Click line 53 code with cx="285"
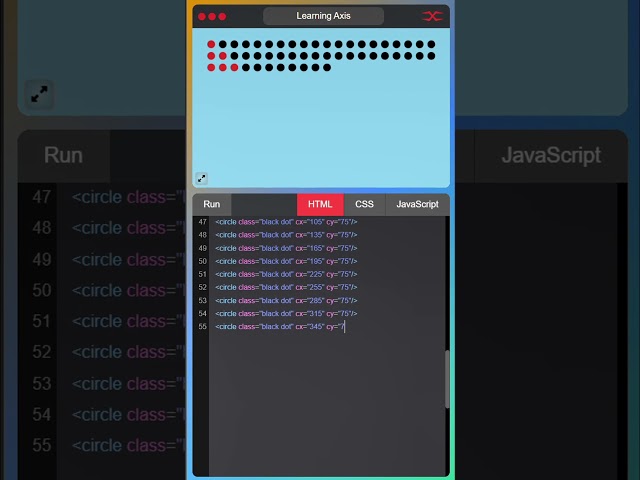Viewport: 640px width, 480px height. coord(286,300)
